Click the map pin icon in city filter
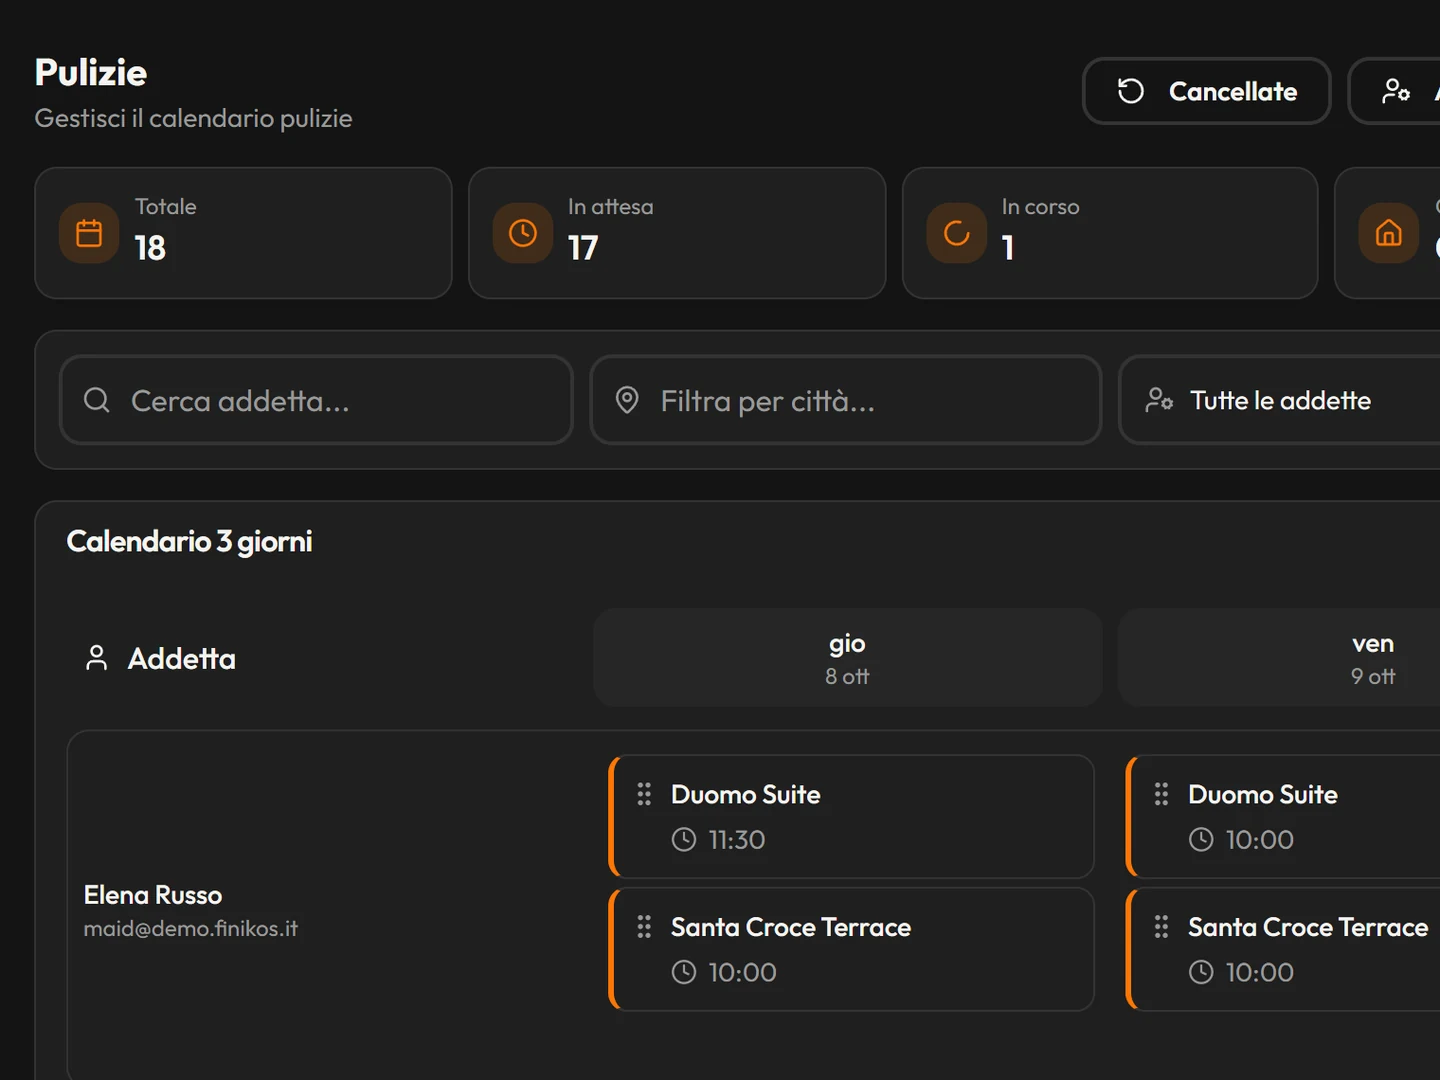Image resolution: width=1440 pixels, height=1080 pixels. point(627,400)
